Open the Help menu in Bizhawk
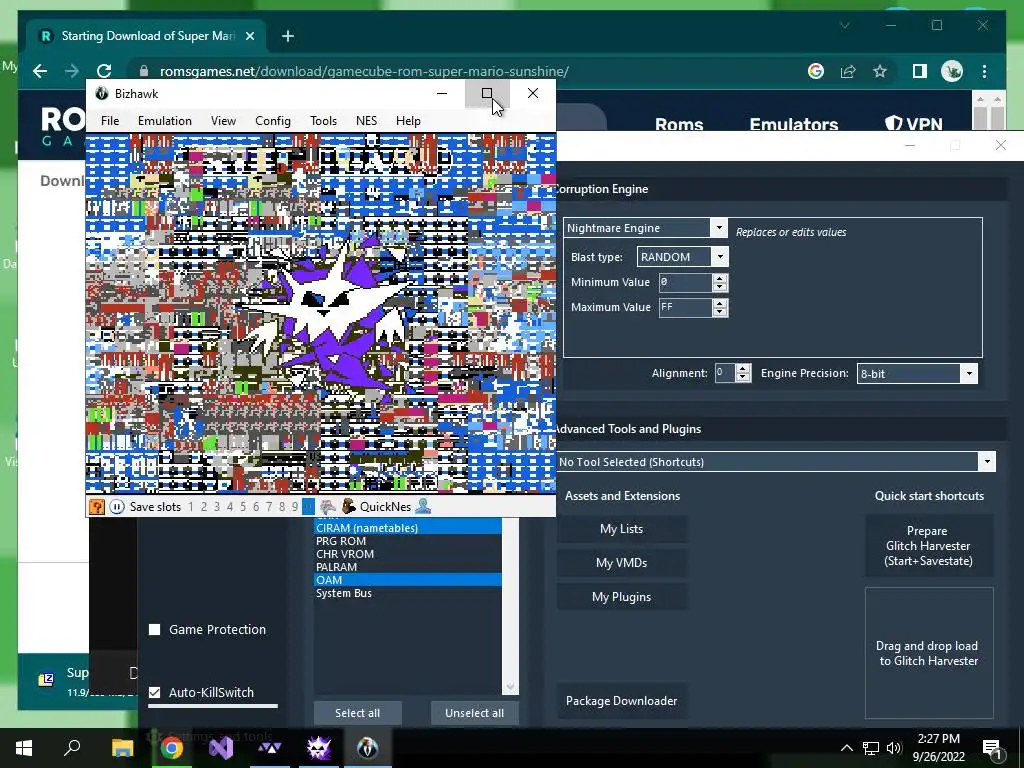This screenshot has height=768, width=1024. click(408, 121)
